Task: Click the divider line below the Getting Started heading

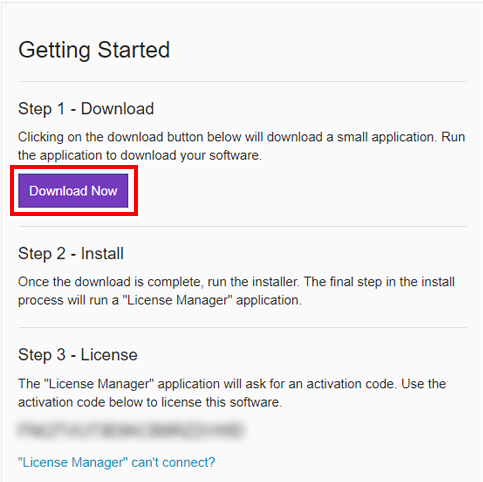Action: 242,81
